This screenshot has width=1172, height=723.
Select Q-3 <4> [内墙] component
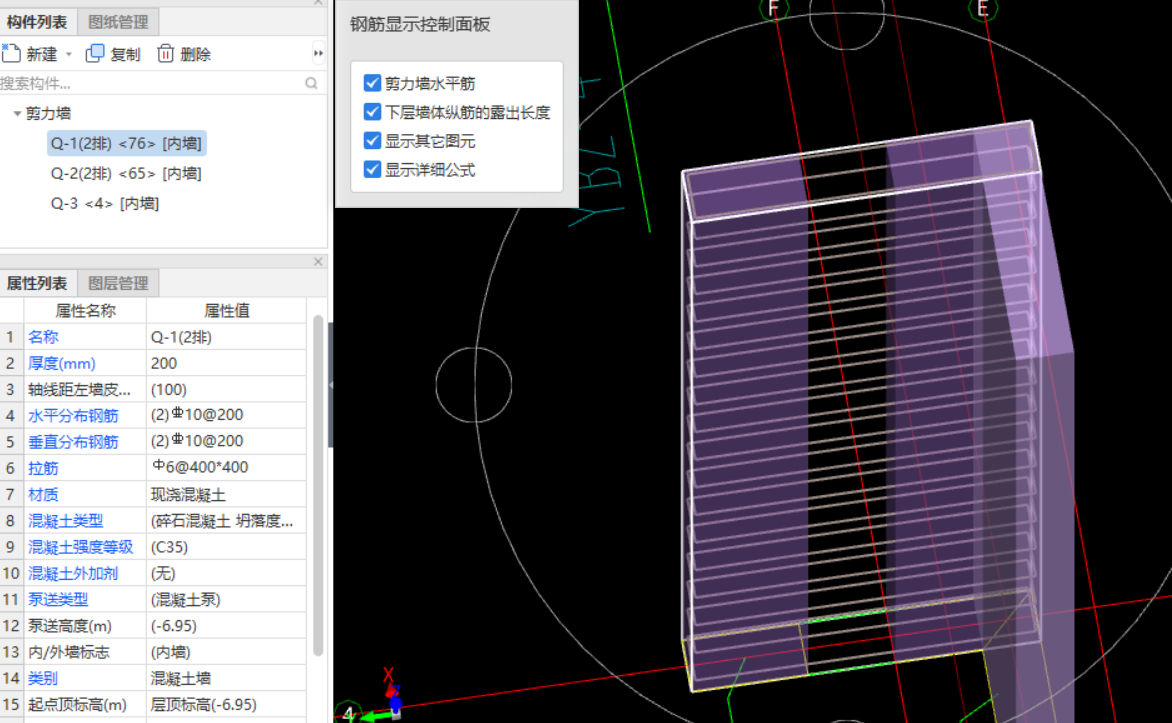coord(105,203)
